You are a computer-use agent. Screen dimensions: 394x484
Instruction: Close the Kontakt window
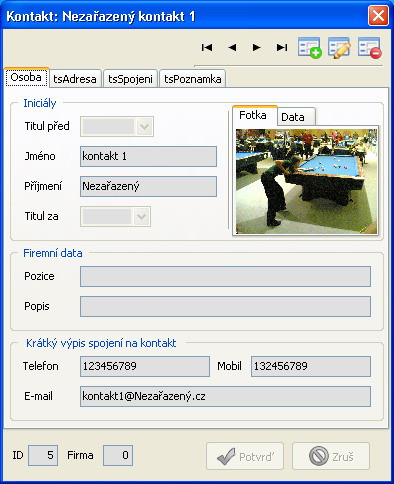point(378,15)
